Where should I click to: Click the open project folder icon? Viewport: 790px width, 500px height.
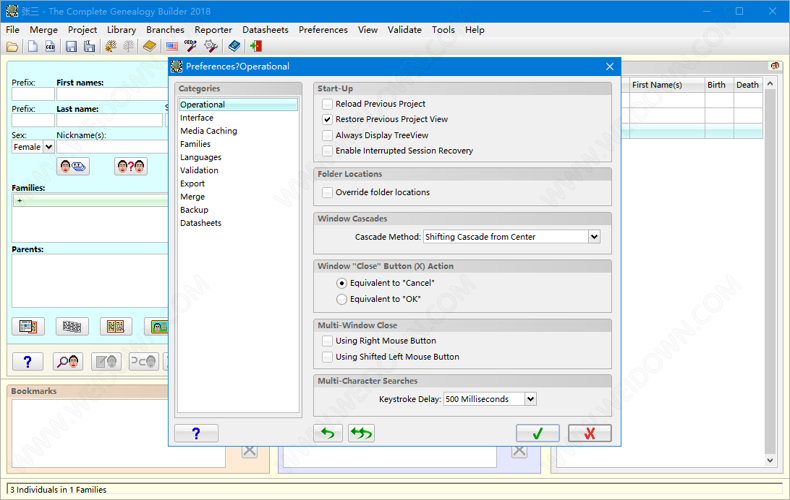[12, 47]
